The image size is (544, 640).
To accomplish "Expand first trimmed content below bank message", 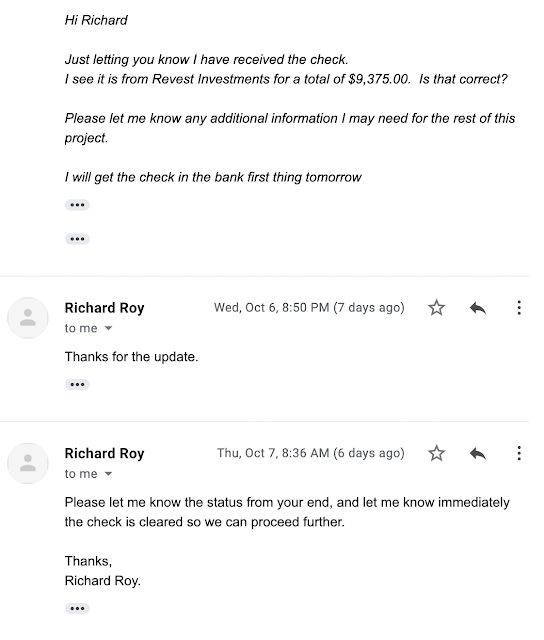I will (x=77, y=205).
